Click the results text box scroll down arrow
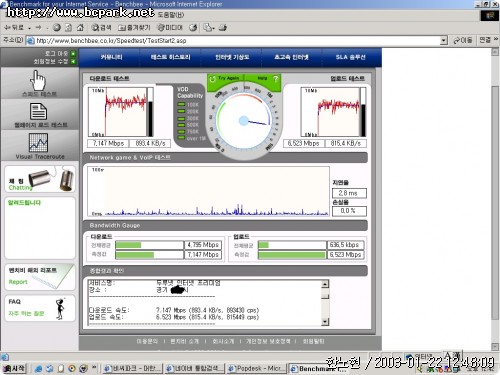This screenshot has height=375, width=500. pos(325,322)
